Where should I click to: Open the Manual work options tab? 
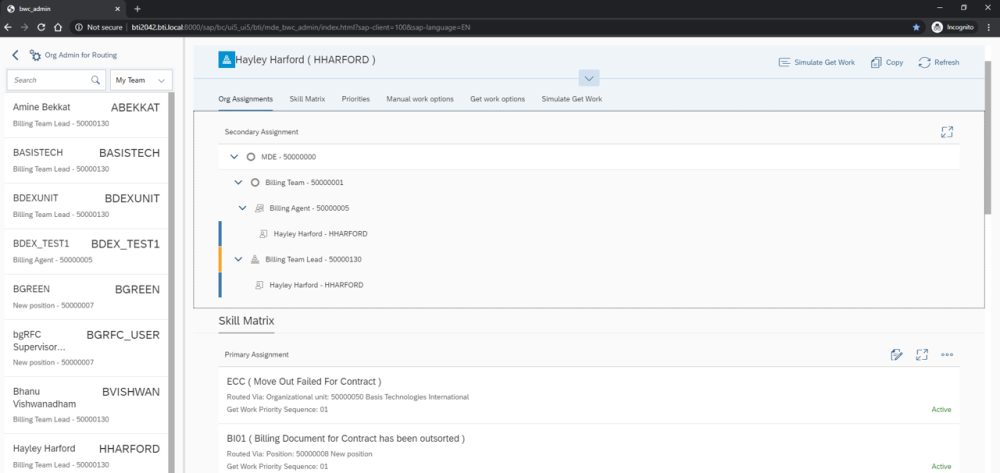(420, 99)
